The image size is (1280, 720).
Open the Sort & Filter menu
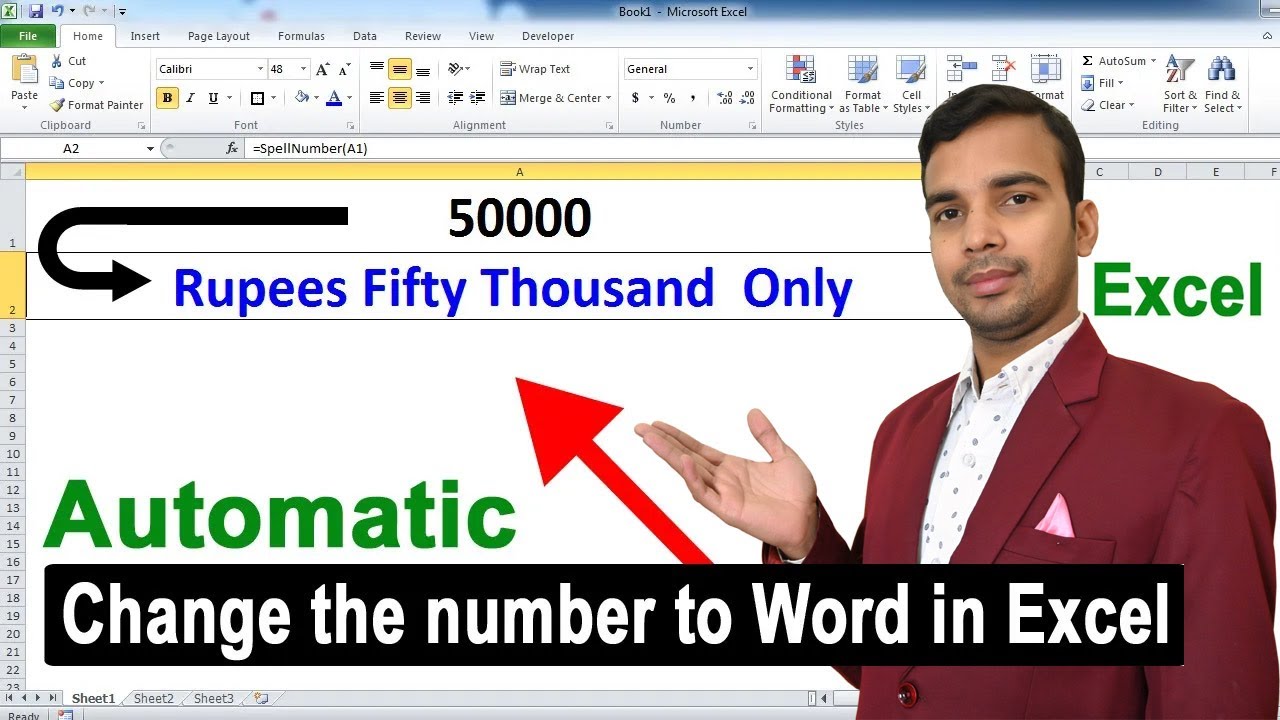1180,85
